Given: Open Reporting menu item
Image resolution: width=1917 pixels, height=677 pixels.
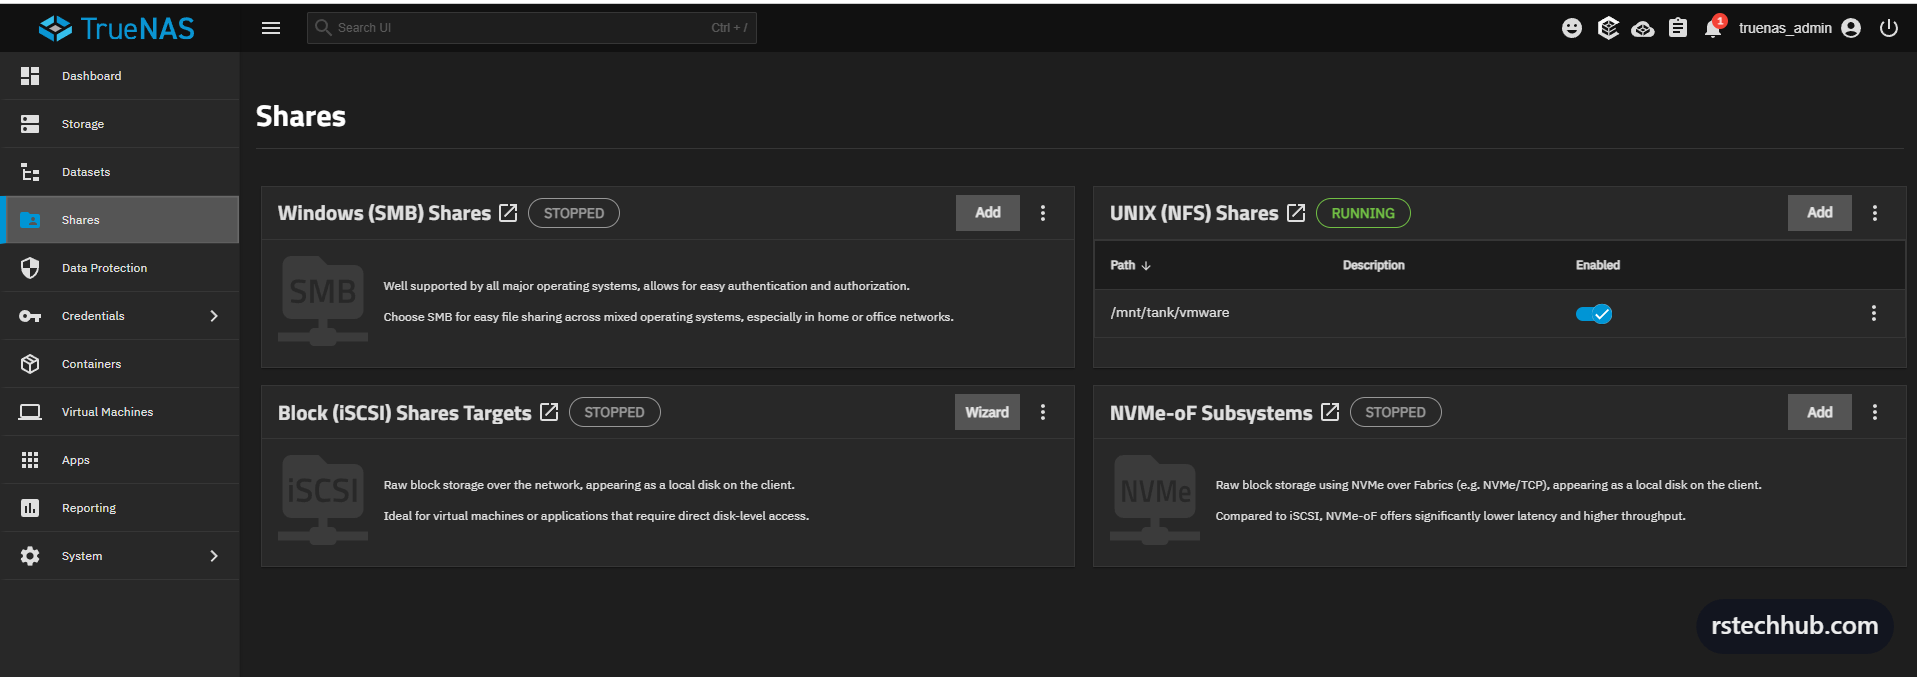Looking at the screenshot, I should 120,508.
